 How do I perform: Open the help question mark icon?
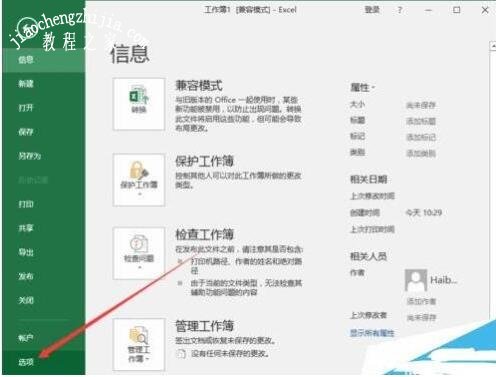click(x=400, y=10)
